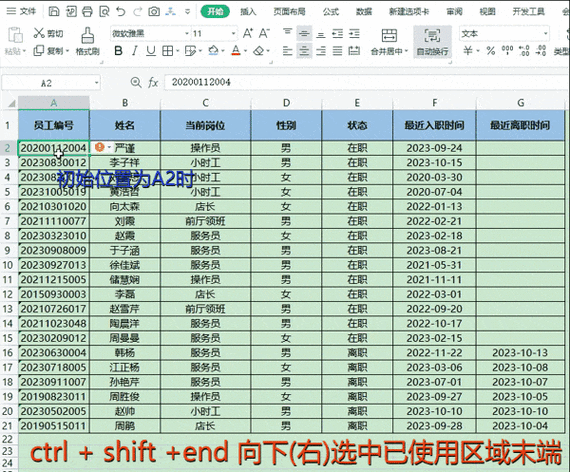Click the error warning icon beside 严谨

pyautogui.click(x=99, y=147)
